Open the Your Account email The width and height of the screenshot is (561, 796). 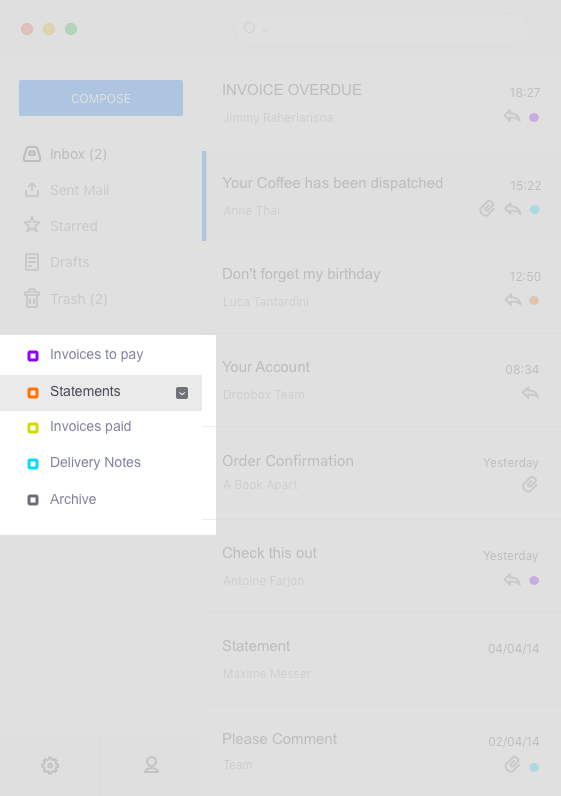click(382, 380)
